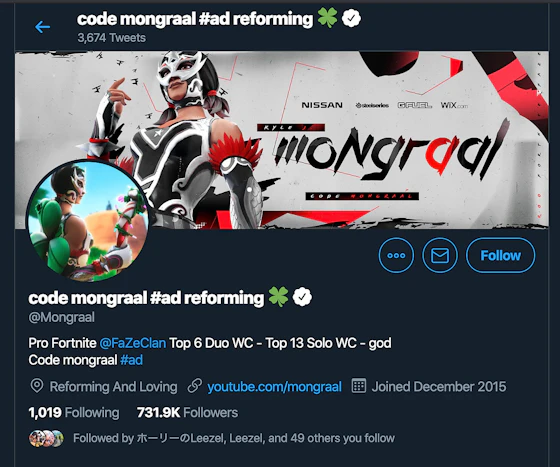Open the three-dot more options menu
The image size is (560, 467).
tap(396, 255)
